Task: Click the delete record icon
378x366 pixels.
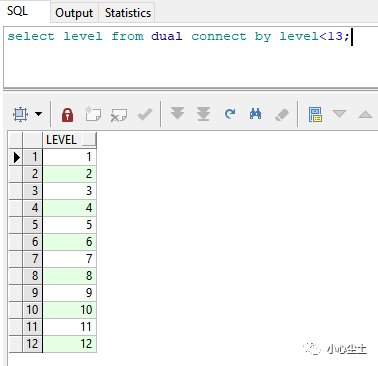Action: pos(119,115)
